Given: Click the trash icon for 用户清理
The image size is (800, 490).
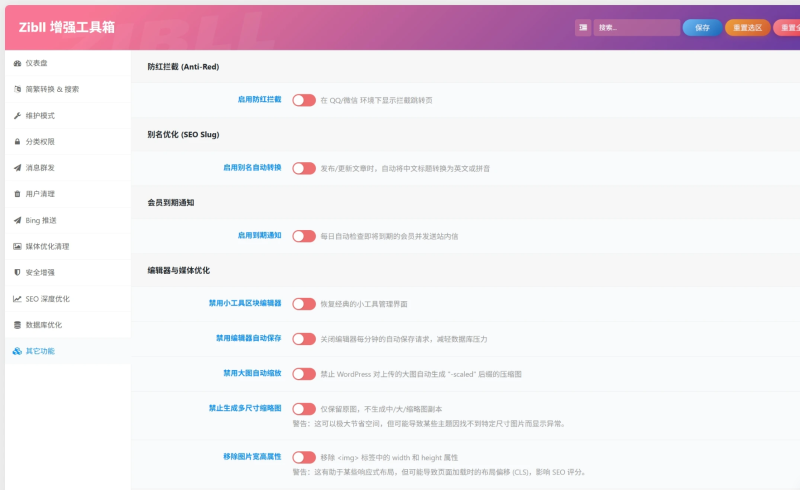Looking at the screenshot, I should coord(17,194).
